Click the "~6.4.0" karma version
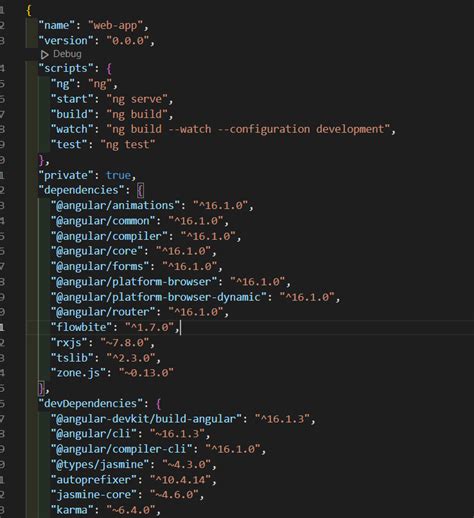 tap(131, 510)
